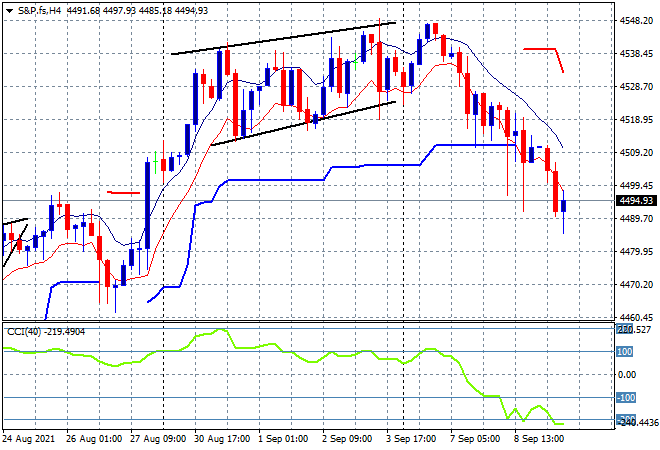The width and height of the screenshot is (660, 450).
Task: Select the upper black channel trendline
Action: 284,38
